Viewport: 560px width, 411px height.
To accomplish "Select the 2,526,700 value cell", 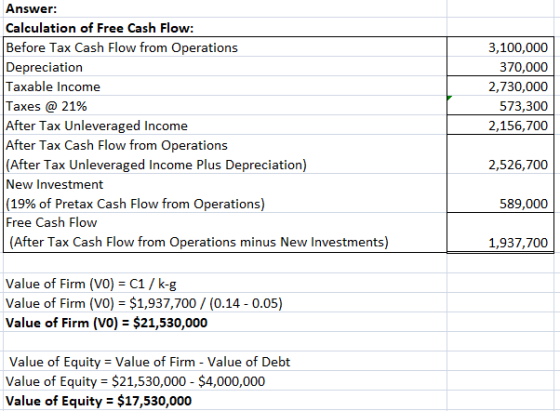I will pos(500,155).
